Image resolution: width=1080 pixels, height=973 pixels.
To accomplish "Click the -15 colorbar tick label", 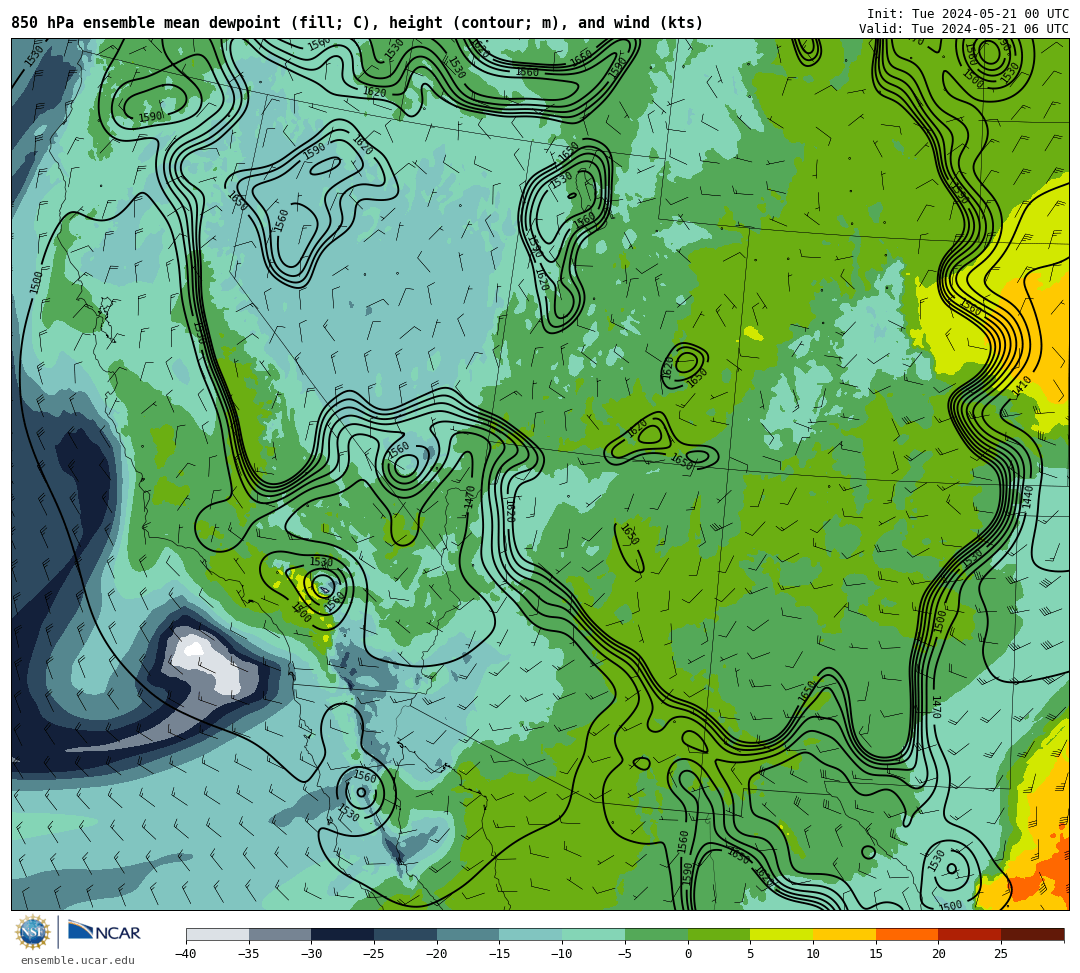I will point(499,954).
